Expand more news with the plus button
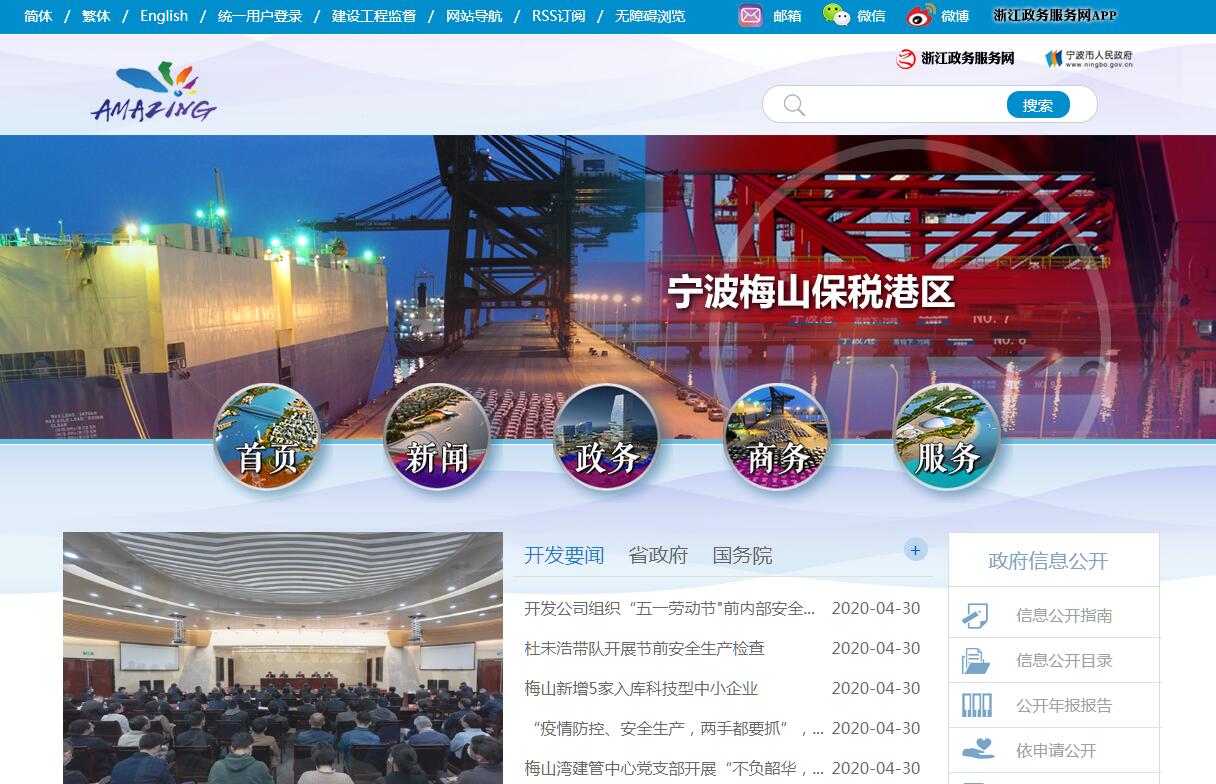 pyautogui.click(x=915, y=550)
